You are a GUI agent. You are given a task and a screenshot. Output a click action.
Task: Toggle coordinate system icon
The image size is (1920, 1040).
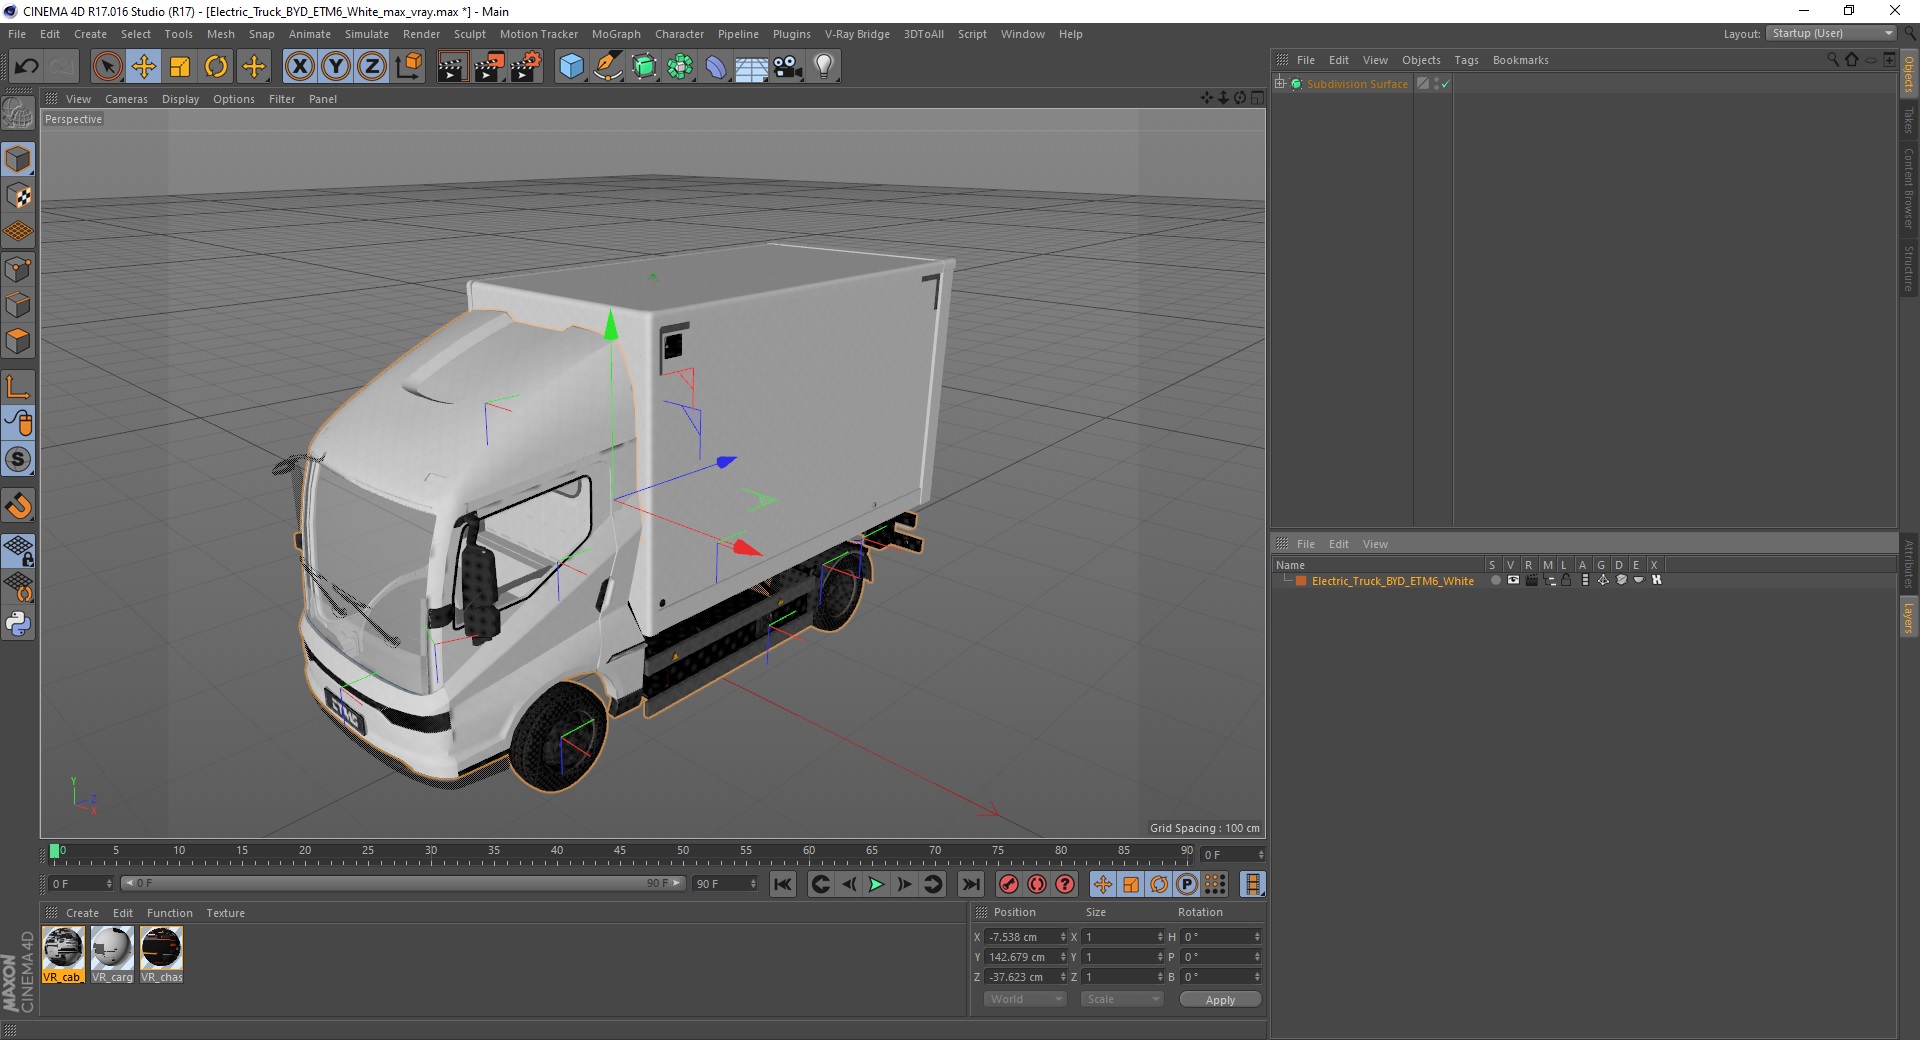(x=409, y=67)
